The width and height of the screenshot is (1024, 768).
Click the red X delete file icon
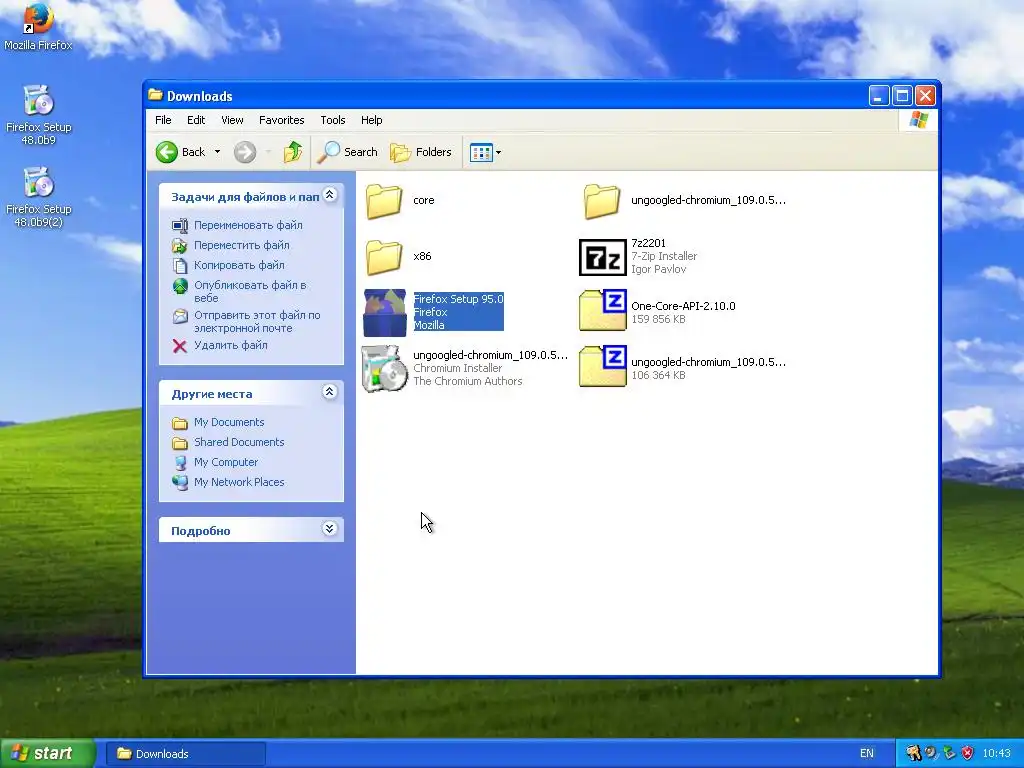click(x=180, y=346)
